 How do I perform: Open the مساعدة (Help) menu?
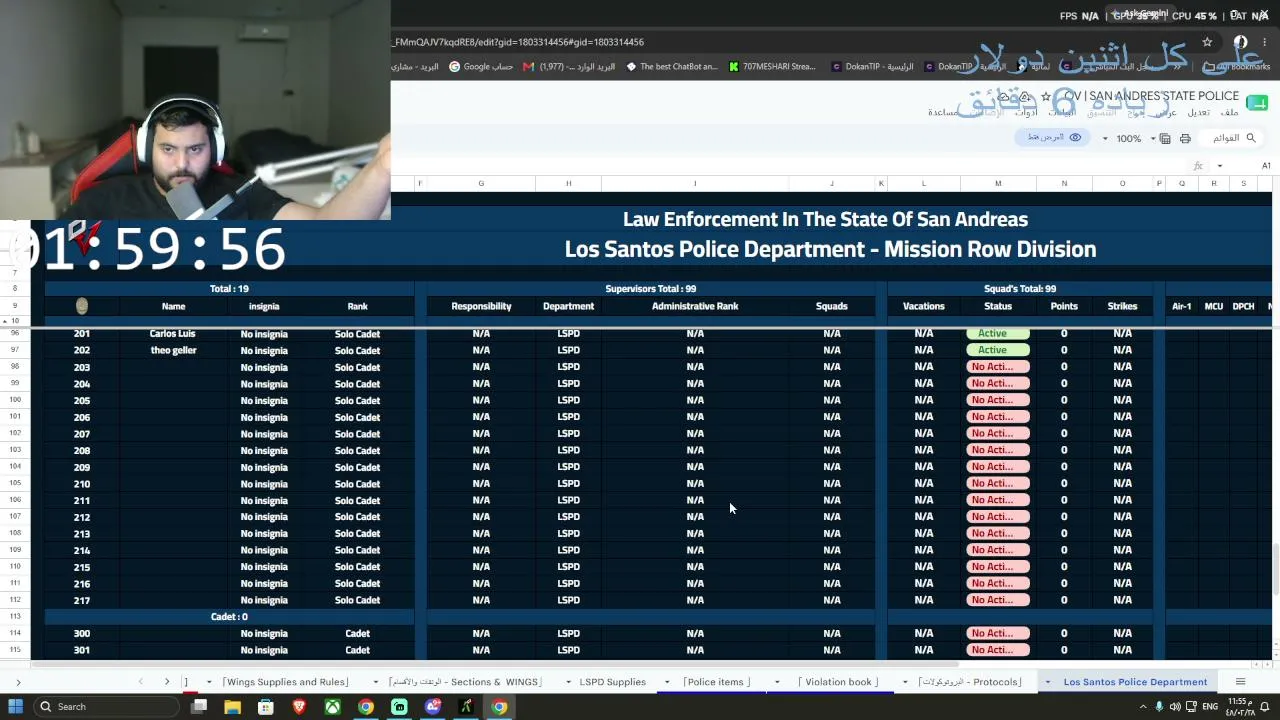click(944, 112)
